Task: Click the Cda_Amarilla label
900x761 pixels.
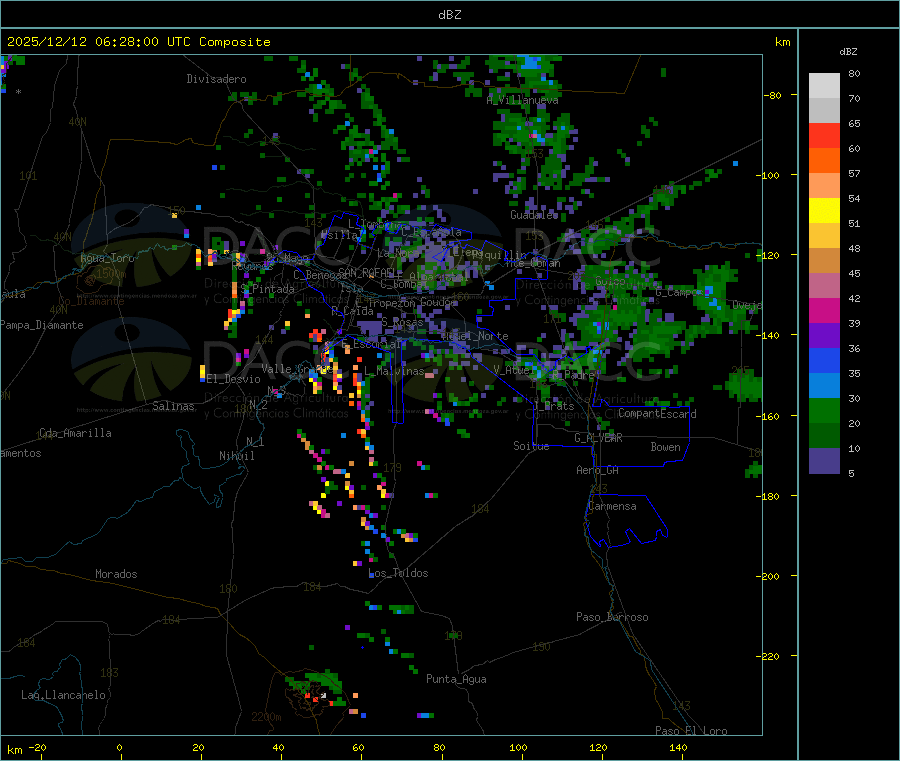Action: click(75, 433)
